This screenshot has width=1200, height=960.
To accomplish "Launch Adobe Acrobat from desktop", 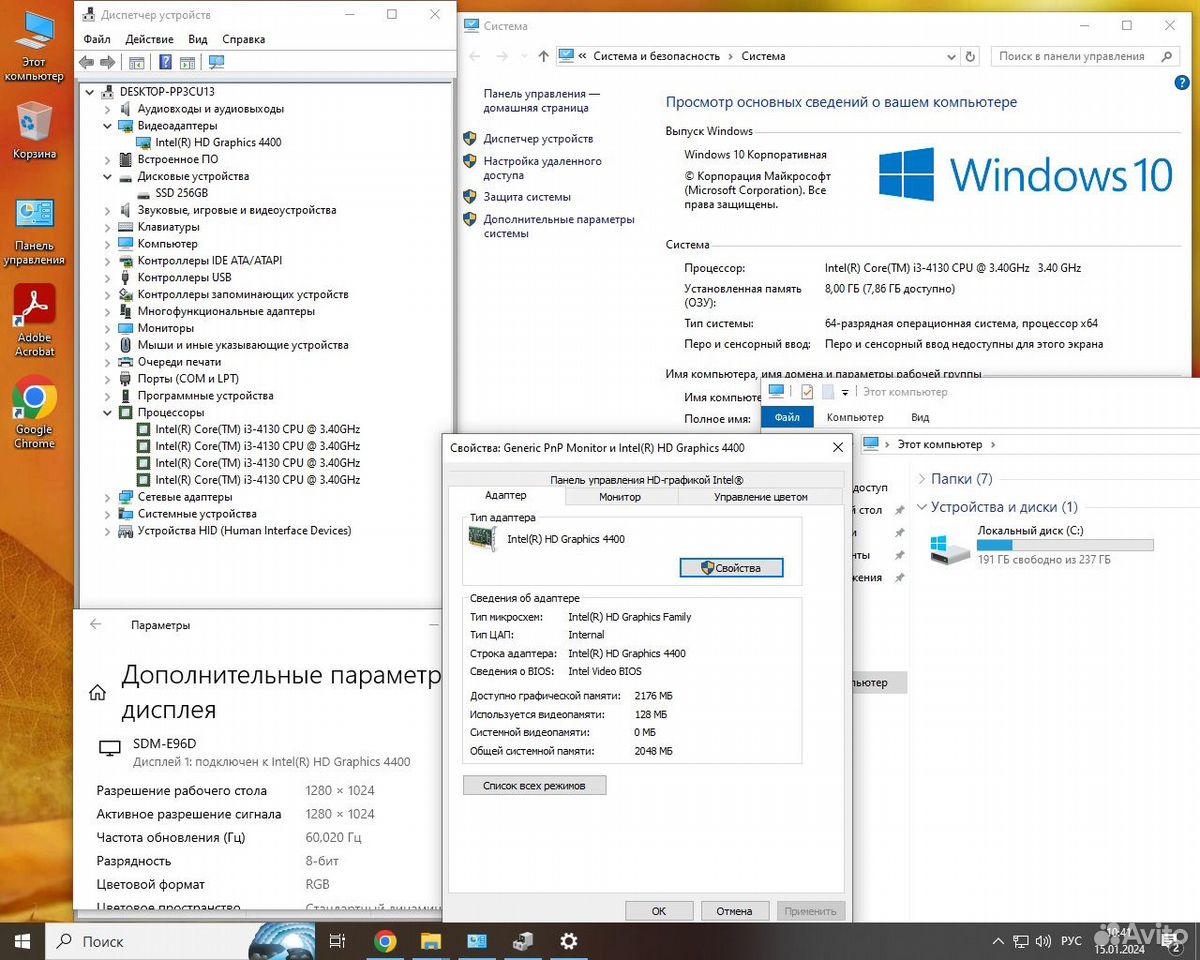I will pos(34,320).
